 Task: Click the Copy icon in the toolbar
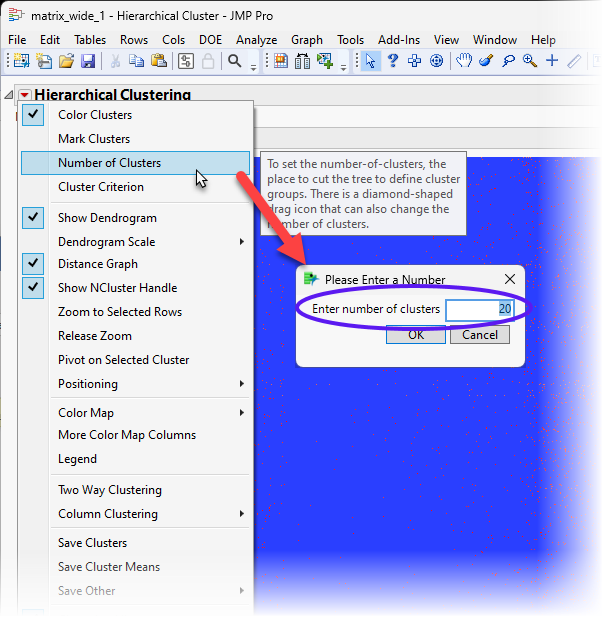pyautogui.click(x=137, y=61)
